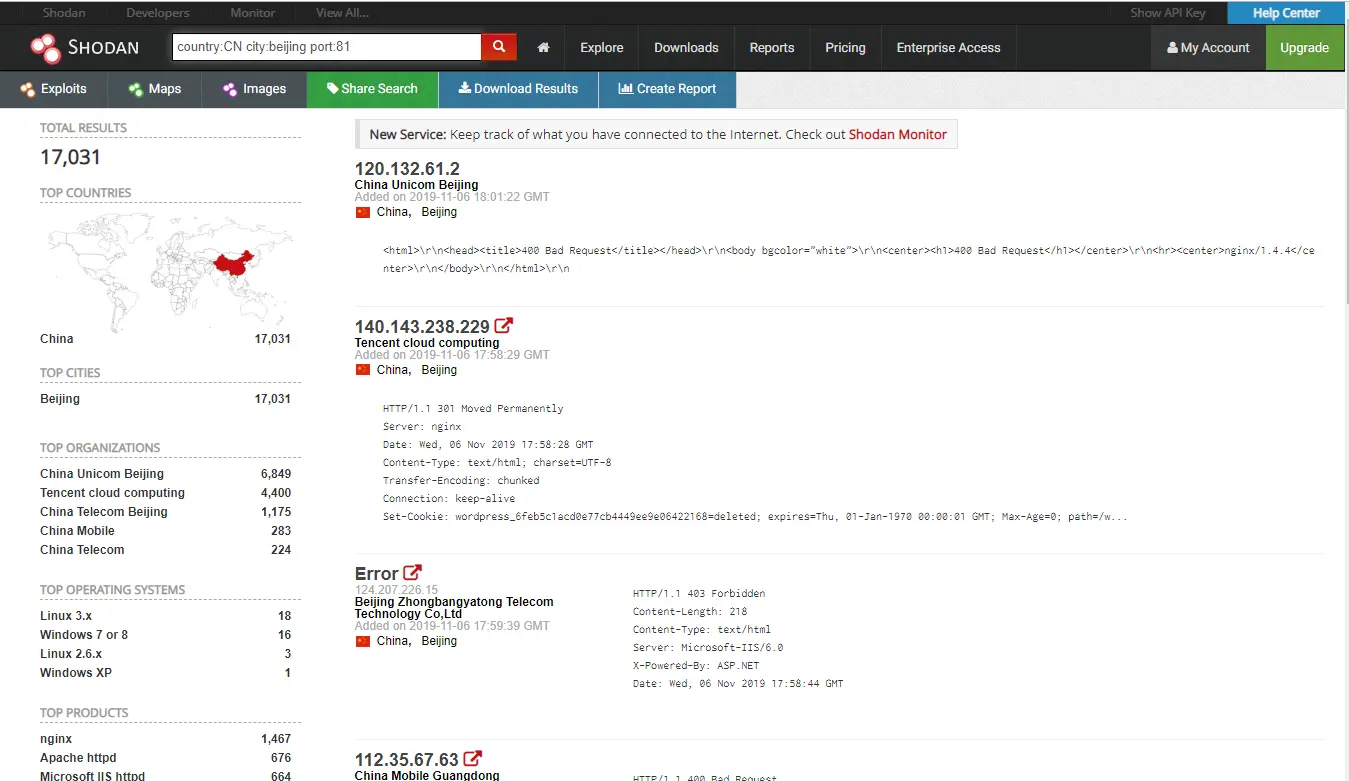Image resolution: width=1349 pixels, height=781 pixels.
Task: Open the Error result title
Action: (377, 574)
